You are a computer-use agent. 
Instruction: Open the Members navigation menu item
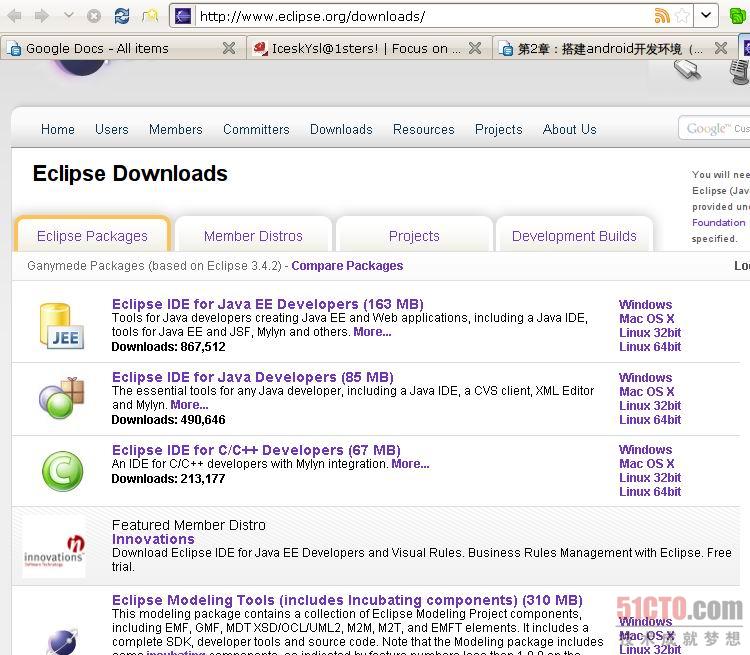click(176, 129)
